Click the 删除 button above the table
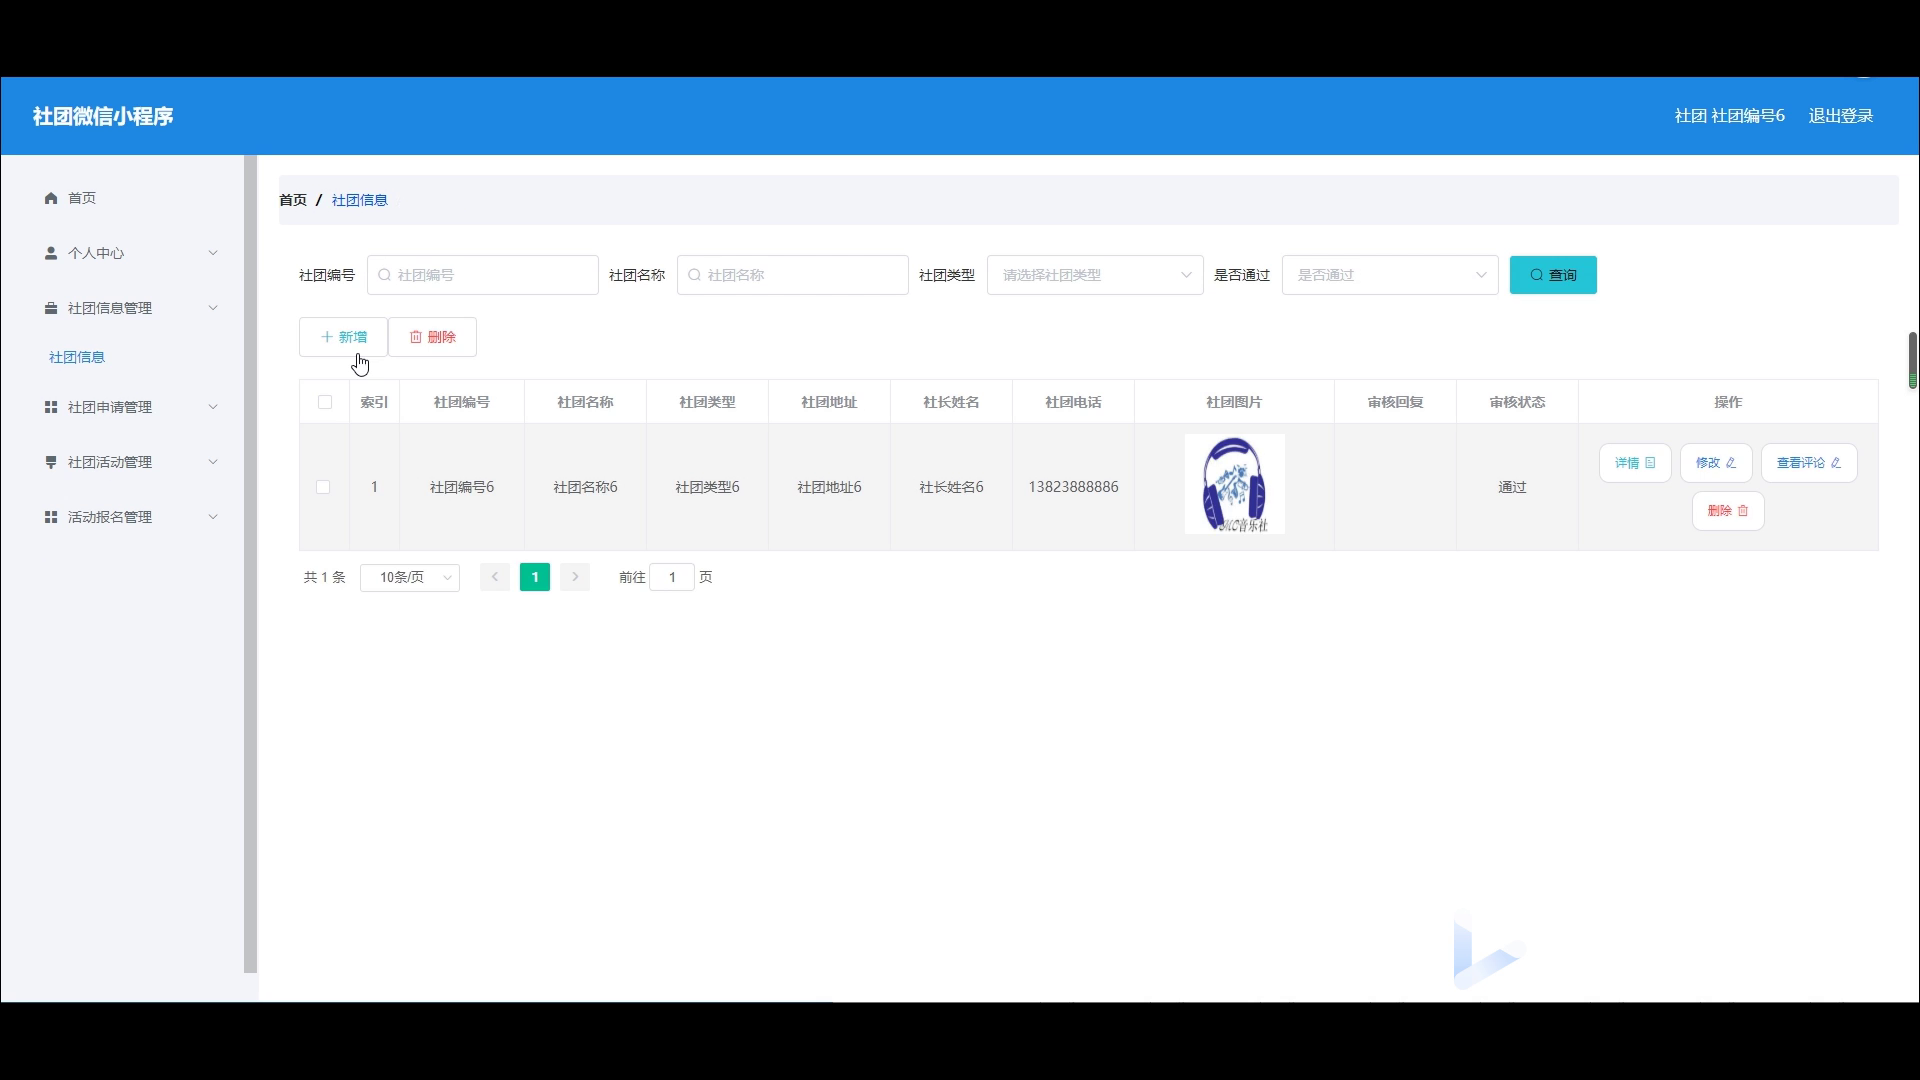Viewport: 1920px width, 1080px height. 432,337
